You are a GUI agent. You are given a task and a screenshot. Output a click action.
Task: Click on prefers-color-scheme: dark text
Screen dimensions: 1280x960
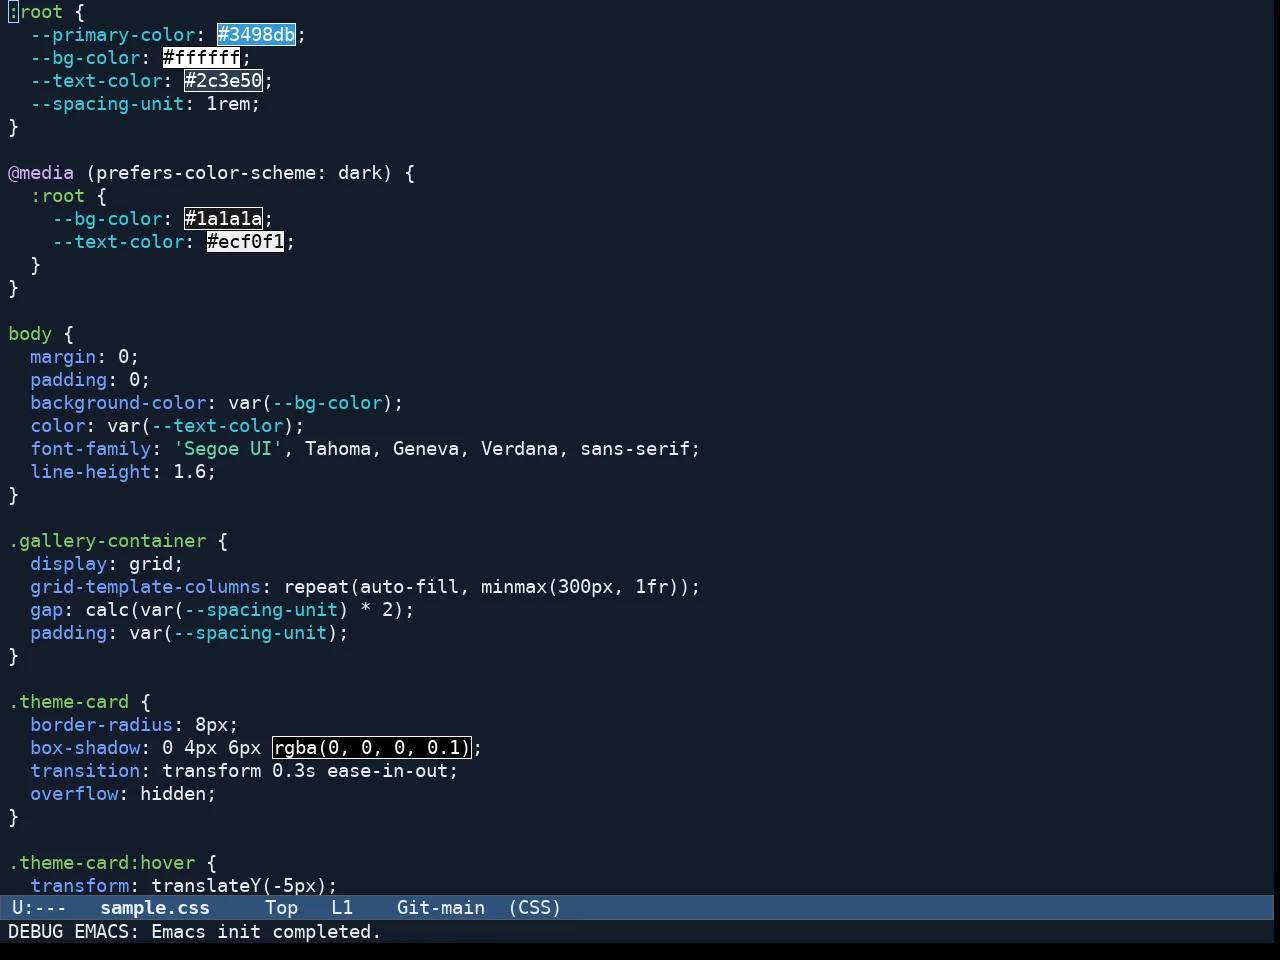click(239, 173)
